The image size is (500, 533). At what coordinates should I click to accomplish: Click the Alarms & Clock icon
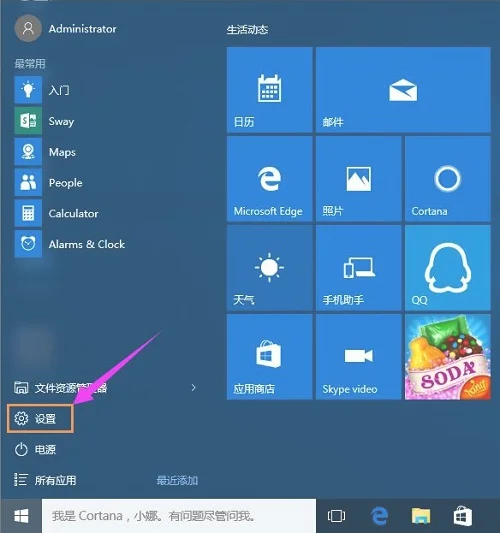pyautogui.click(x=28, y=244)
